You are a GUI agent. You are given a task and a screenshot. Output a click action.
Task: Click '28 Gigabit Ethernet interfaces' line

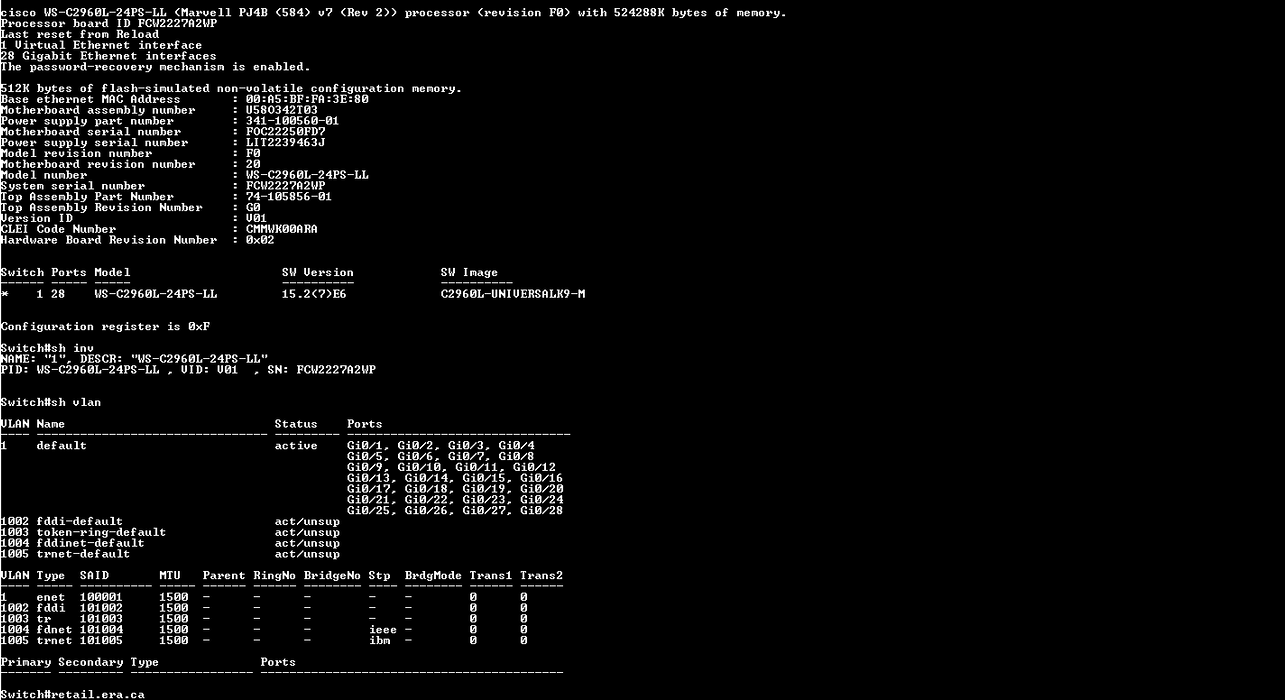coord(108,56)
